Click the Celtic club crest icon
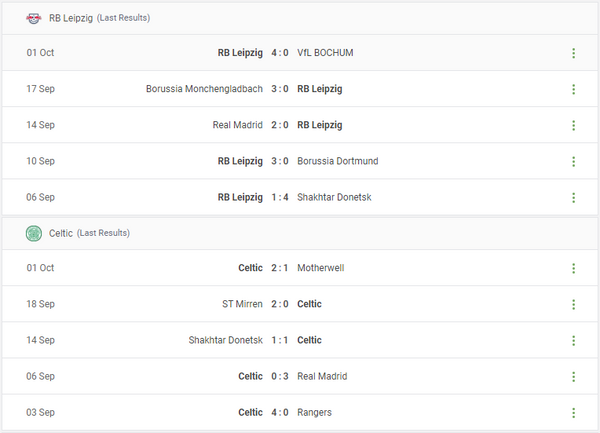The height and width of the screenshot is (433, 600). pos(33,233)
